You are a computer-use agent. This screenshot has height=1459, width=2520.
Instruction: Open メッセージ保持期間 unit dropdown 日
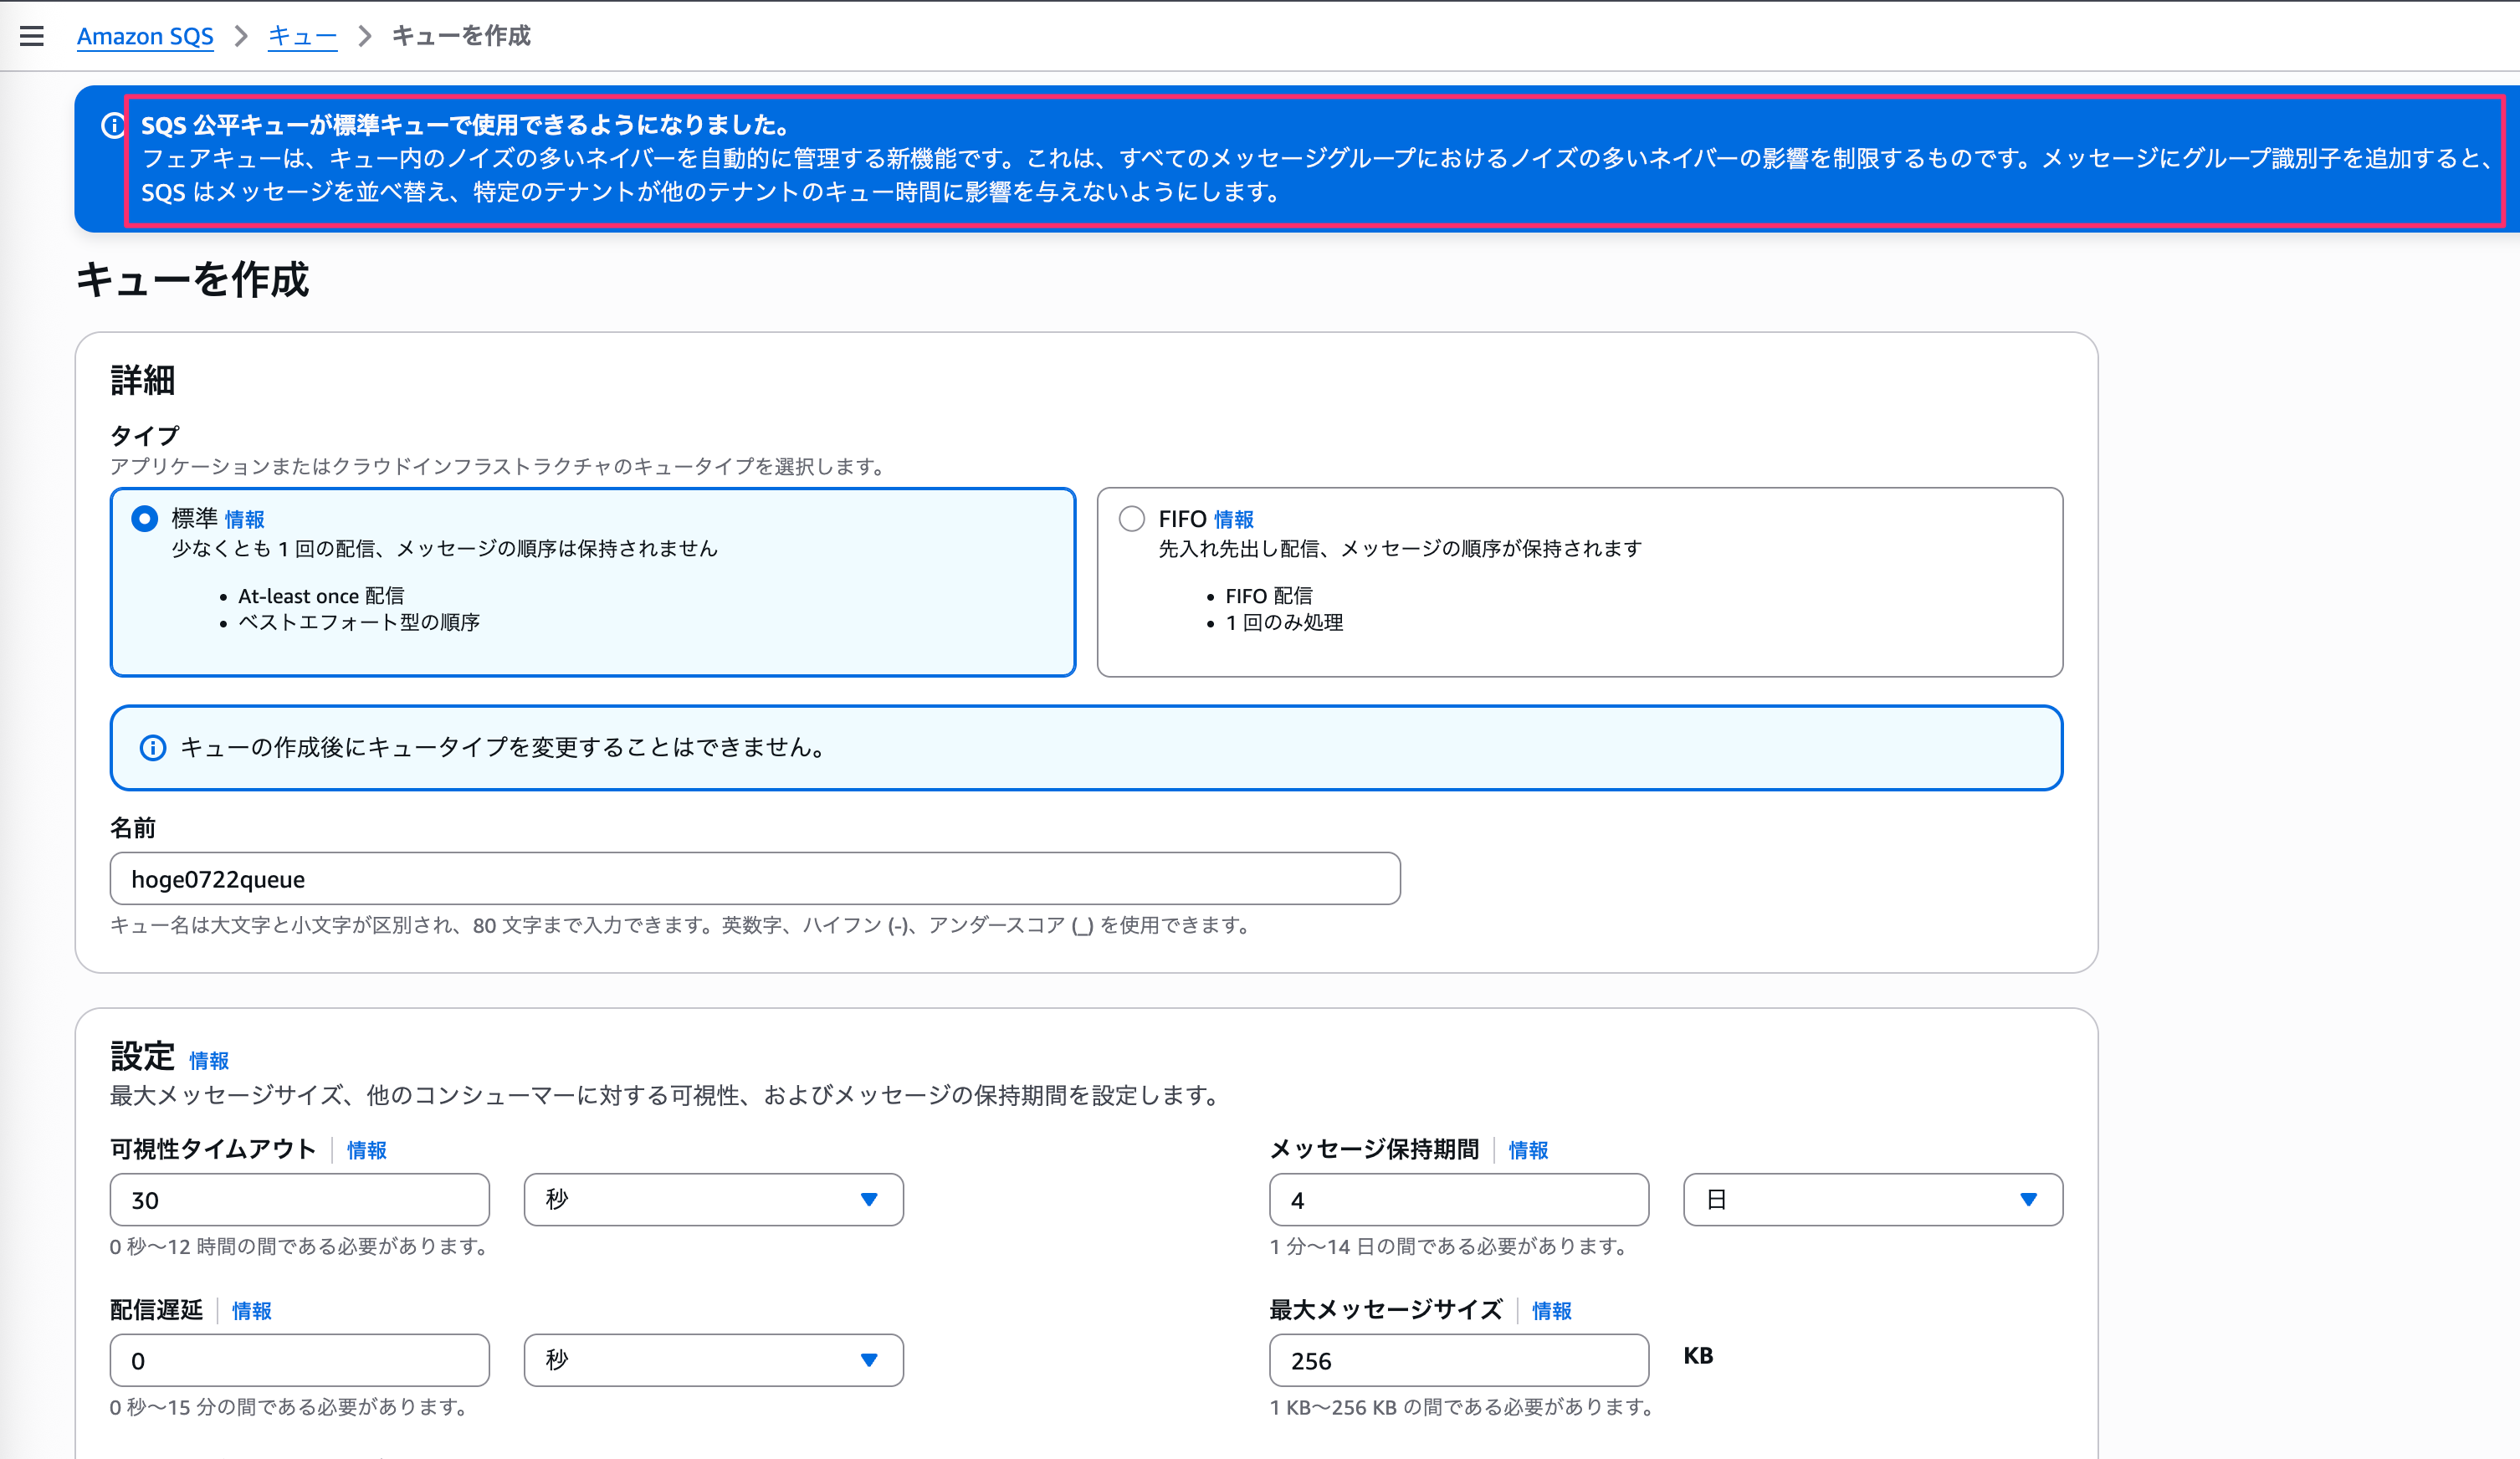(x=1873, y=1199)
